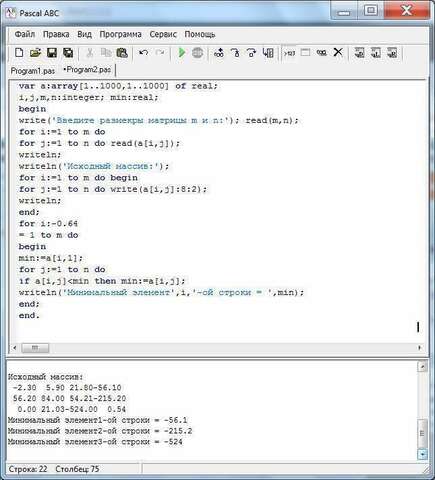435x480 pixels.
Task: Click the Save All icon
Action: 68,53
